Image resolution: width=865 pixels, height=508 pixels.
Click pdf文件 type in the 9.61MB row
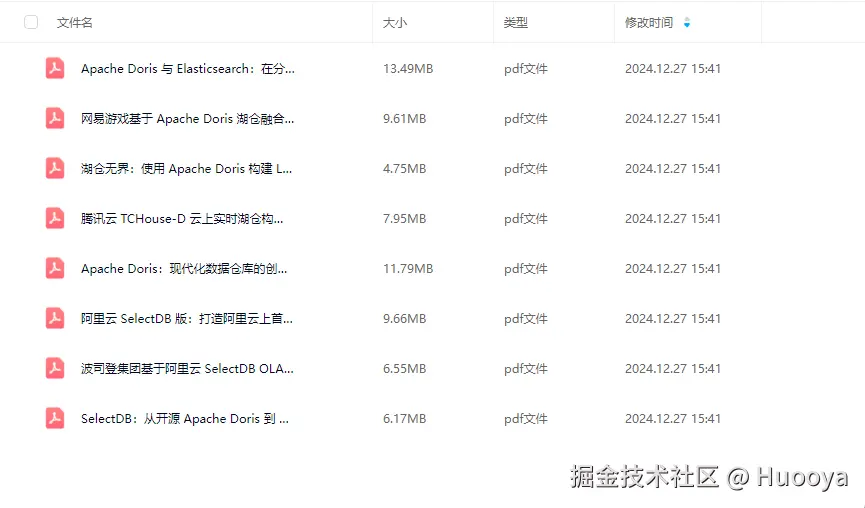pyautogui.click(x=526, y=119)
